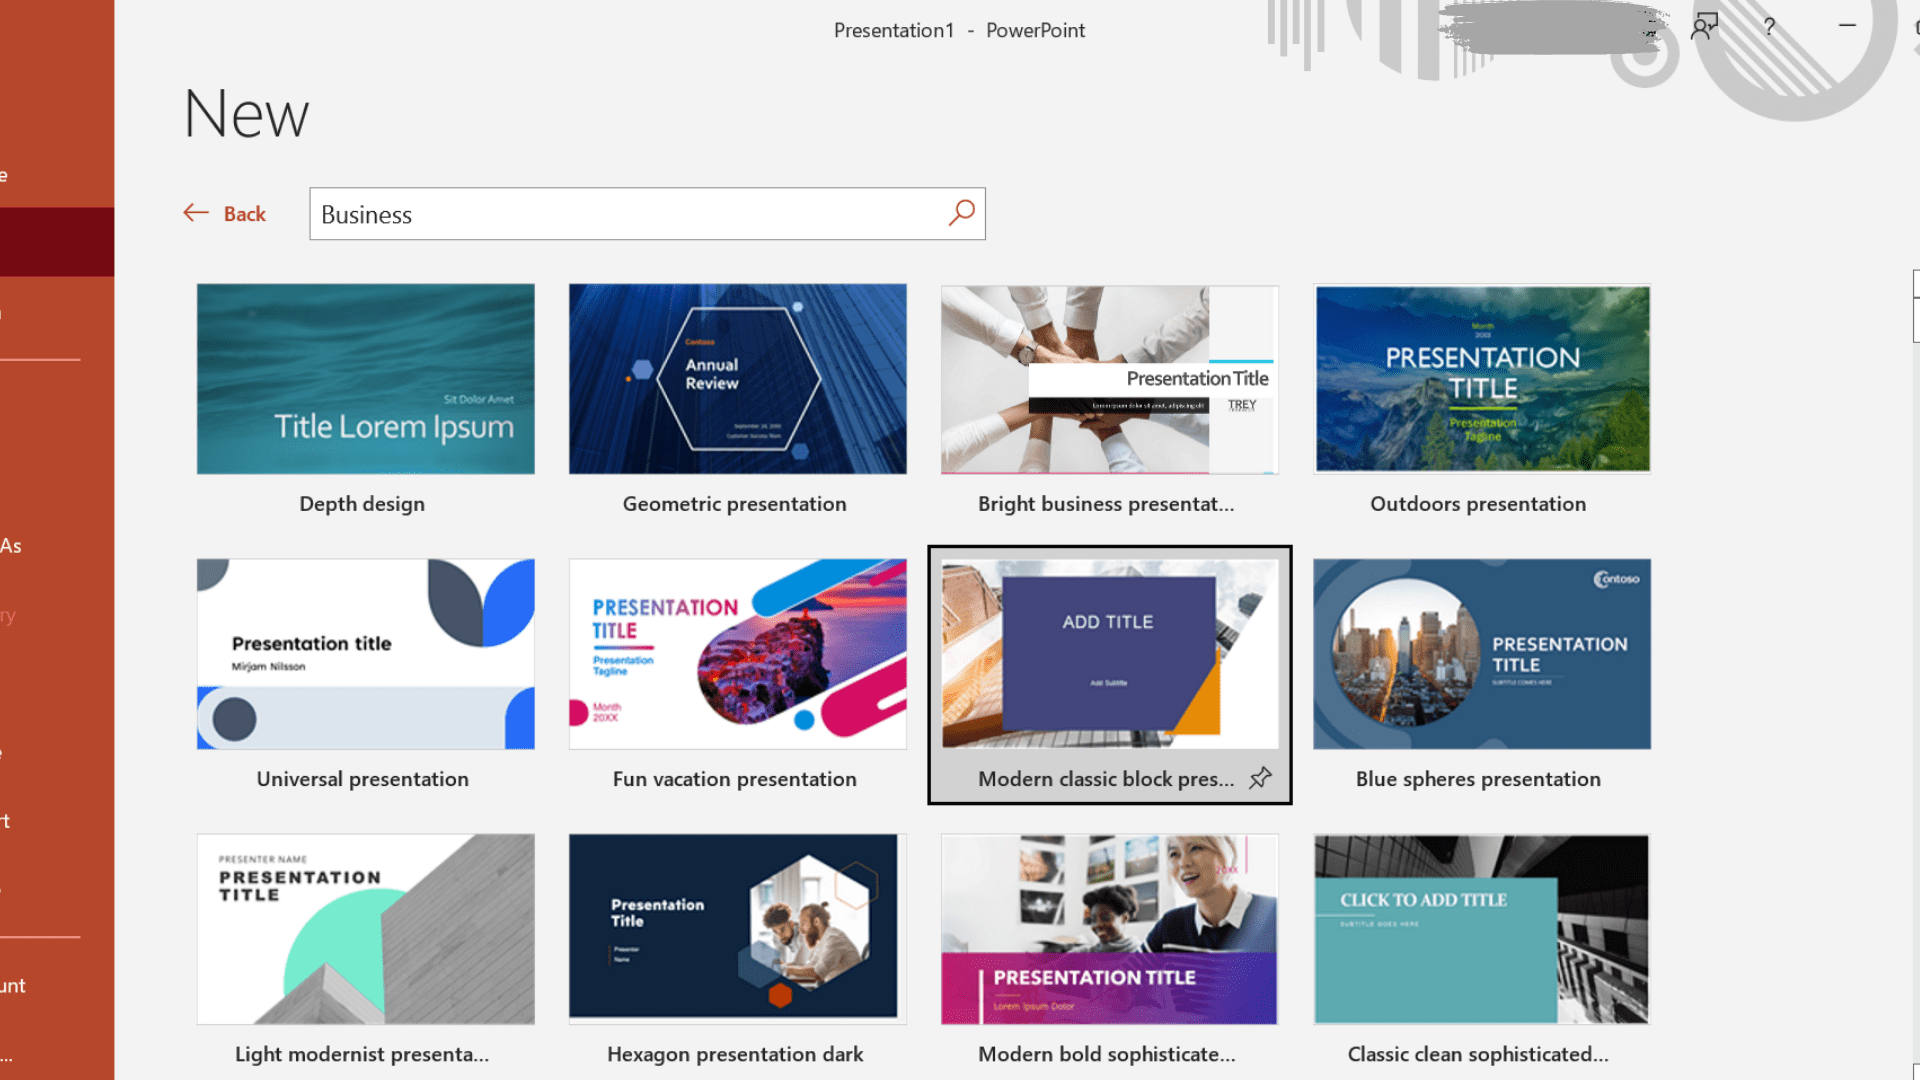Image resolution: width=1920 pixels, height=1080 pixels.
Task: Select Outdoors presentation thumbnail
Action: tap(1482, 379)
